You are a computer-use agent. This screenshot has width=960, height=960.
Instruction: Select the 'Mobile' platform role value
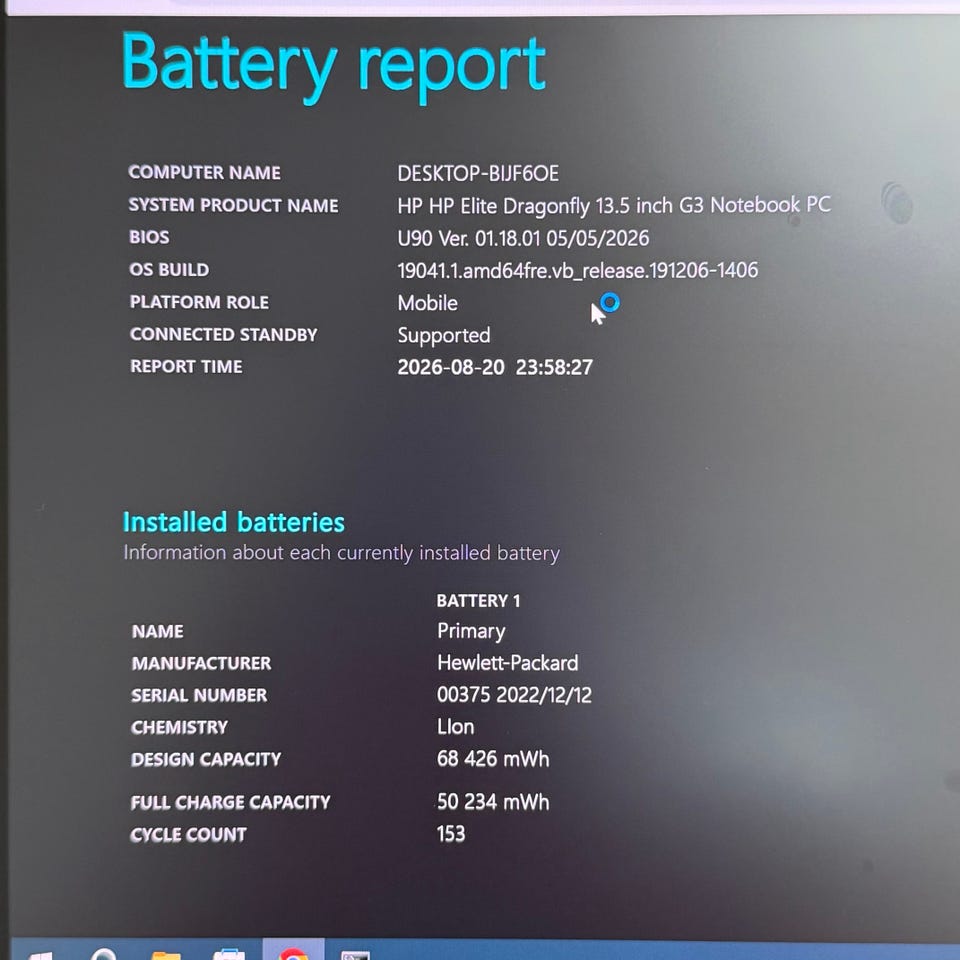pyautogui.click(x=427, y=302)
